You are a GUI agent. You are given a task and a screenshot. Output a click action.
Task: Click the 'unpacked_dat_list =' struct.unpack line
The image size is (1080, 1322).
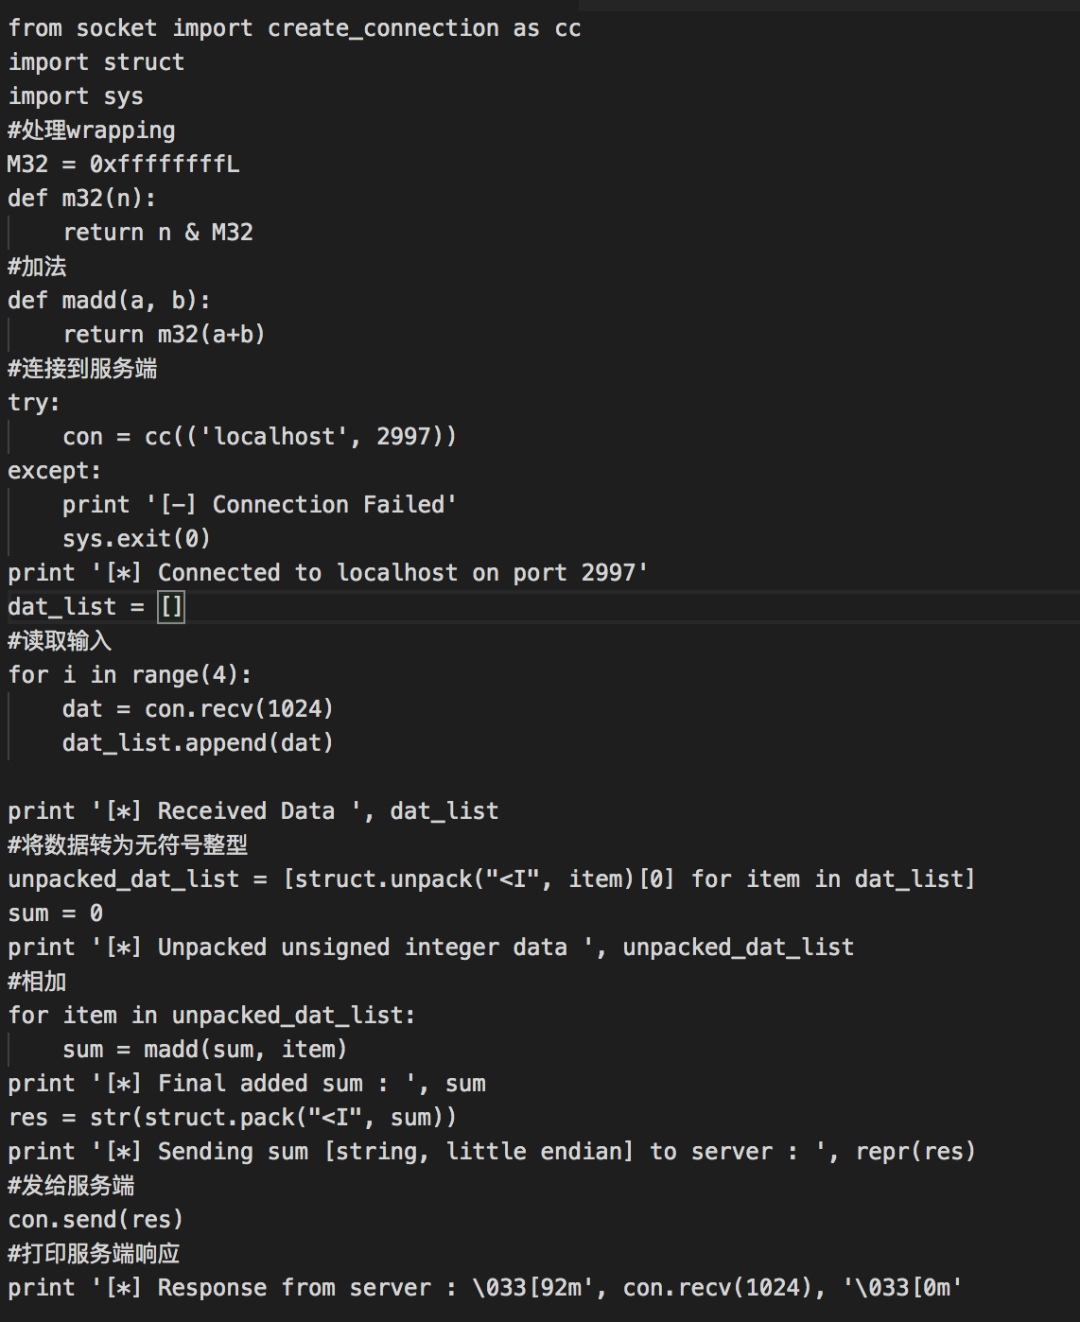490,879
